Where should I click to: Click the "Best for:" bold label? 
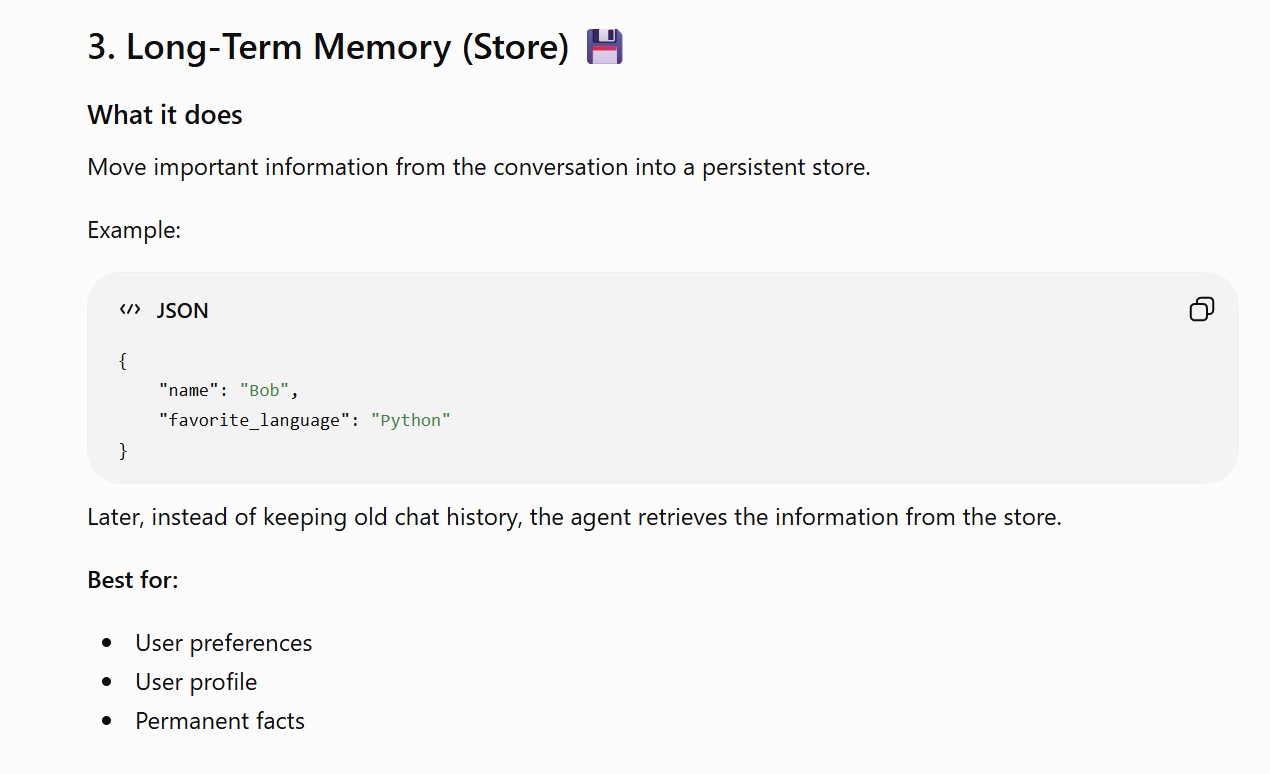[133, 580]
